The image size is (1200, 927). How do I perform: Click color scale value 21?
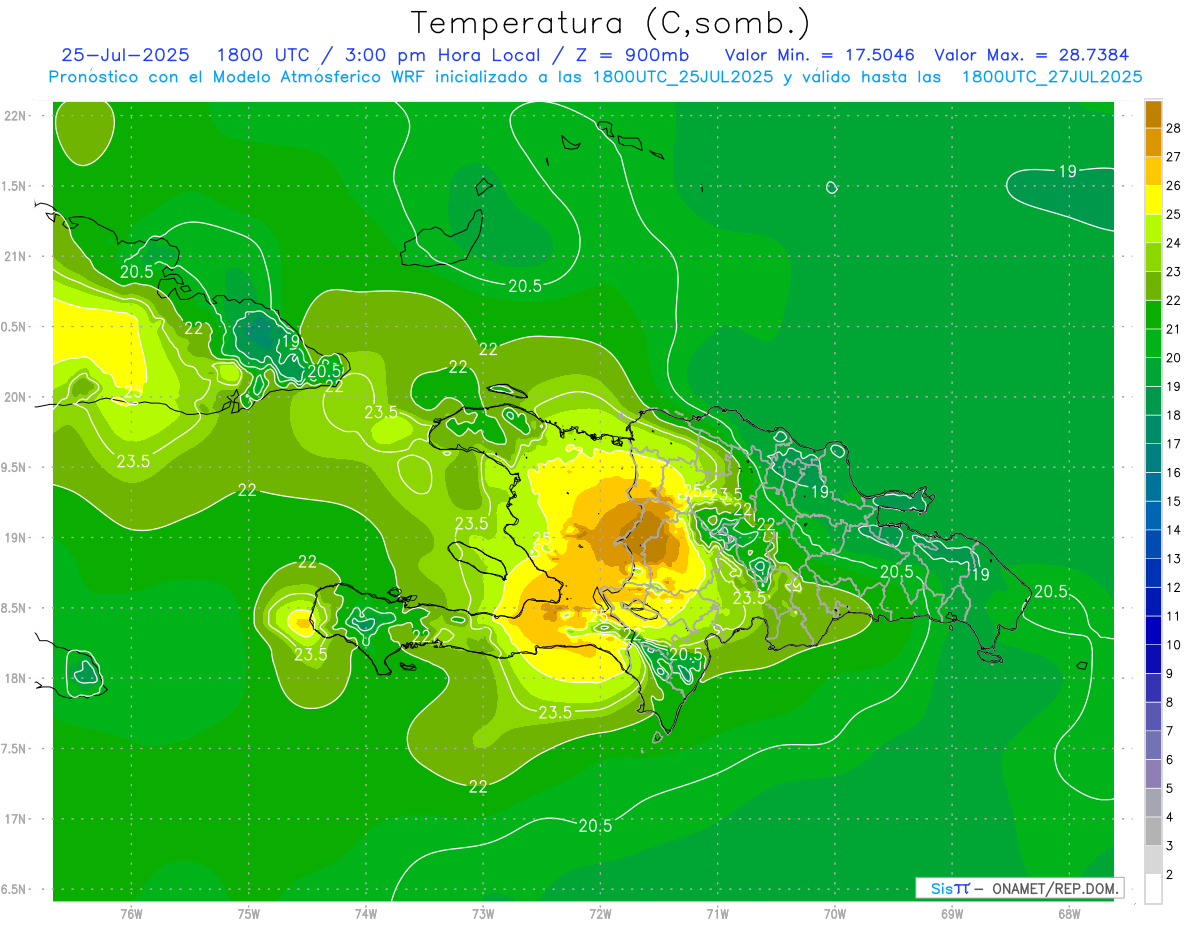(x=1174, y=329)
